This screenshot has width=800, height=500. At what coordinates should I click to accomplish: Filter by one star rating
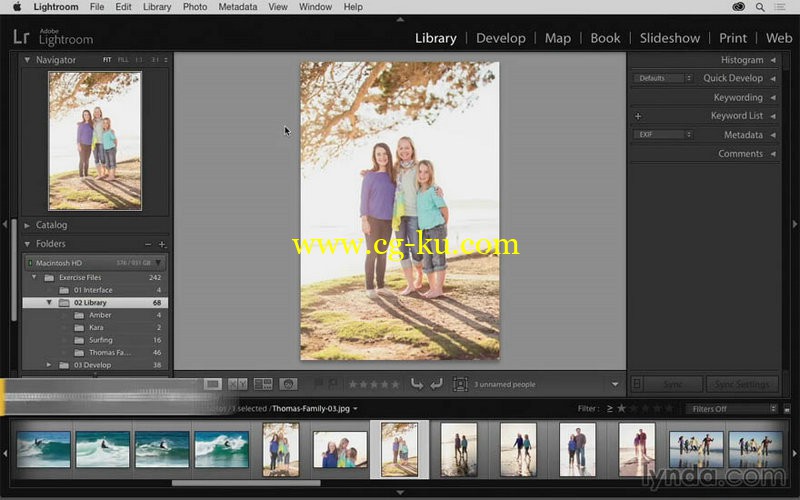click(622, 408)
